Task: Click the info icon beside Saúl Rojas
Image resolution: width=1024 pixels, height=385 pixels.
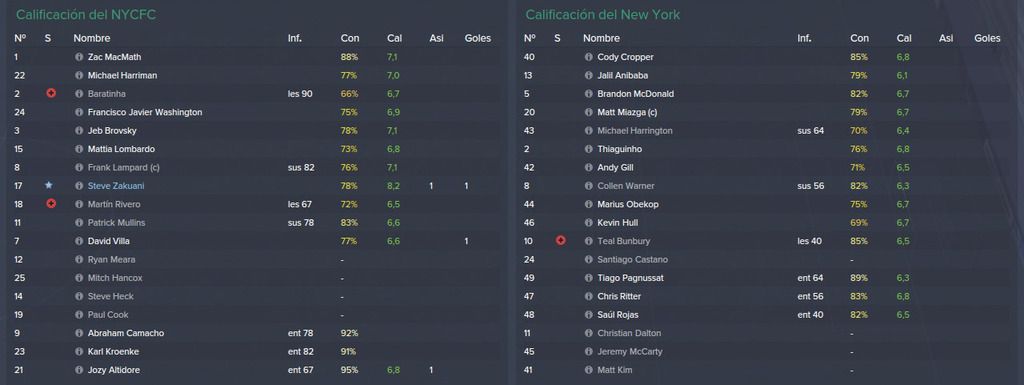Action: (588, 315)
